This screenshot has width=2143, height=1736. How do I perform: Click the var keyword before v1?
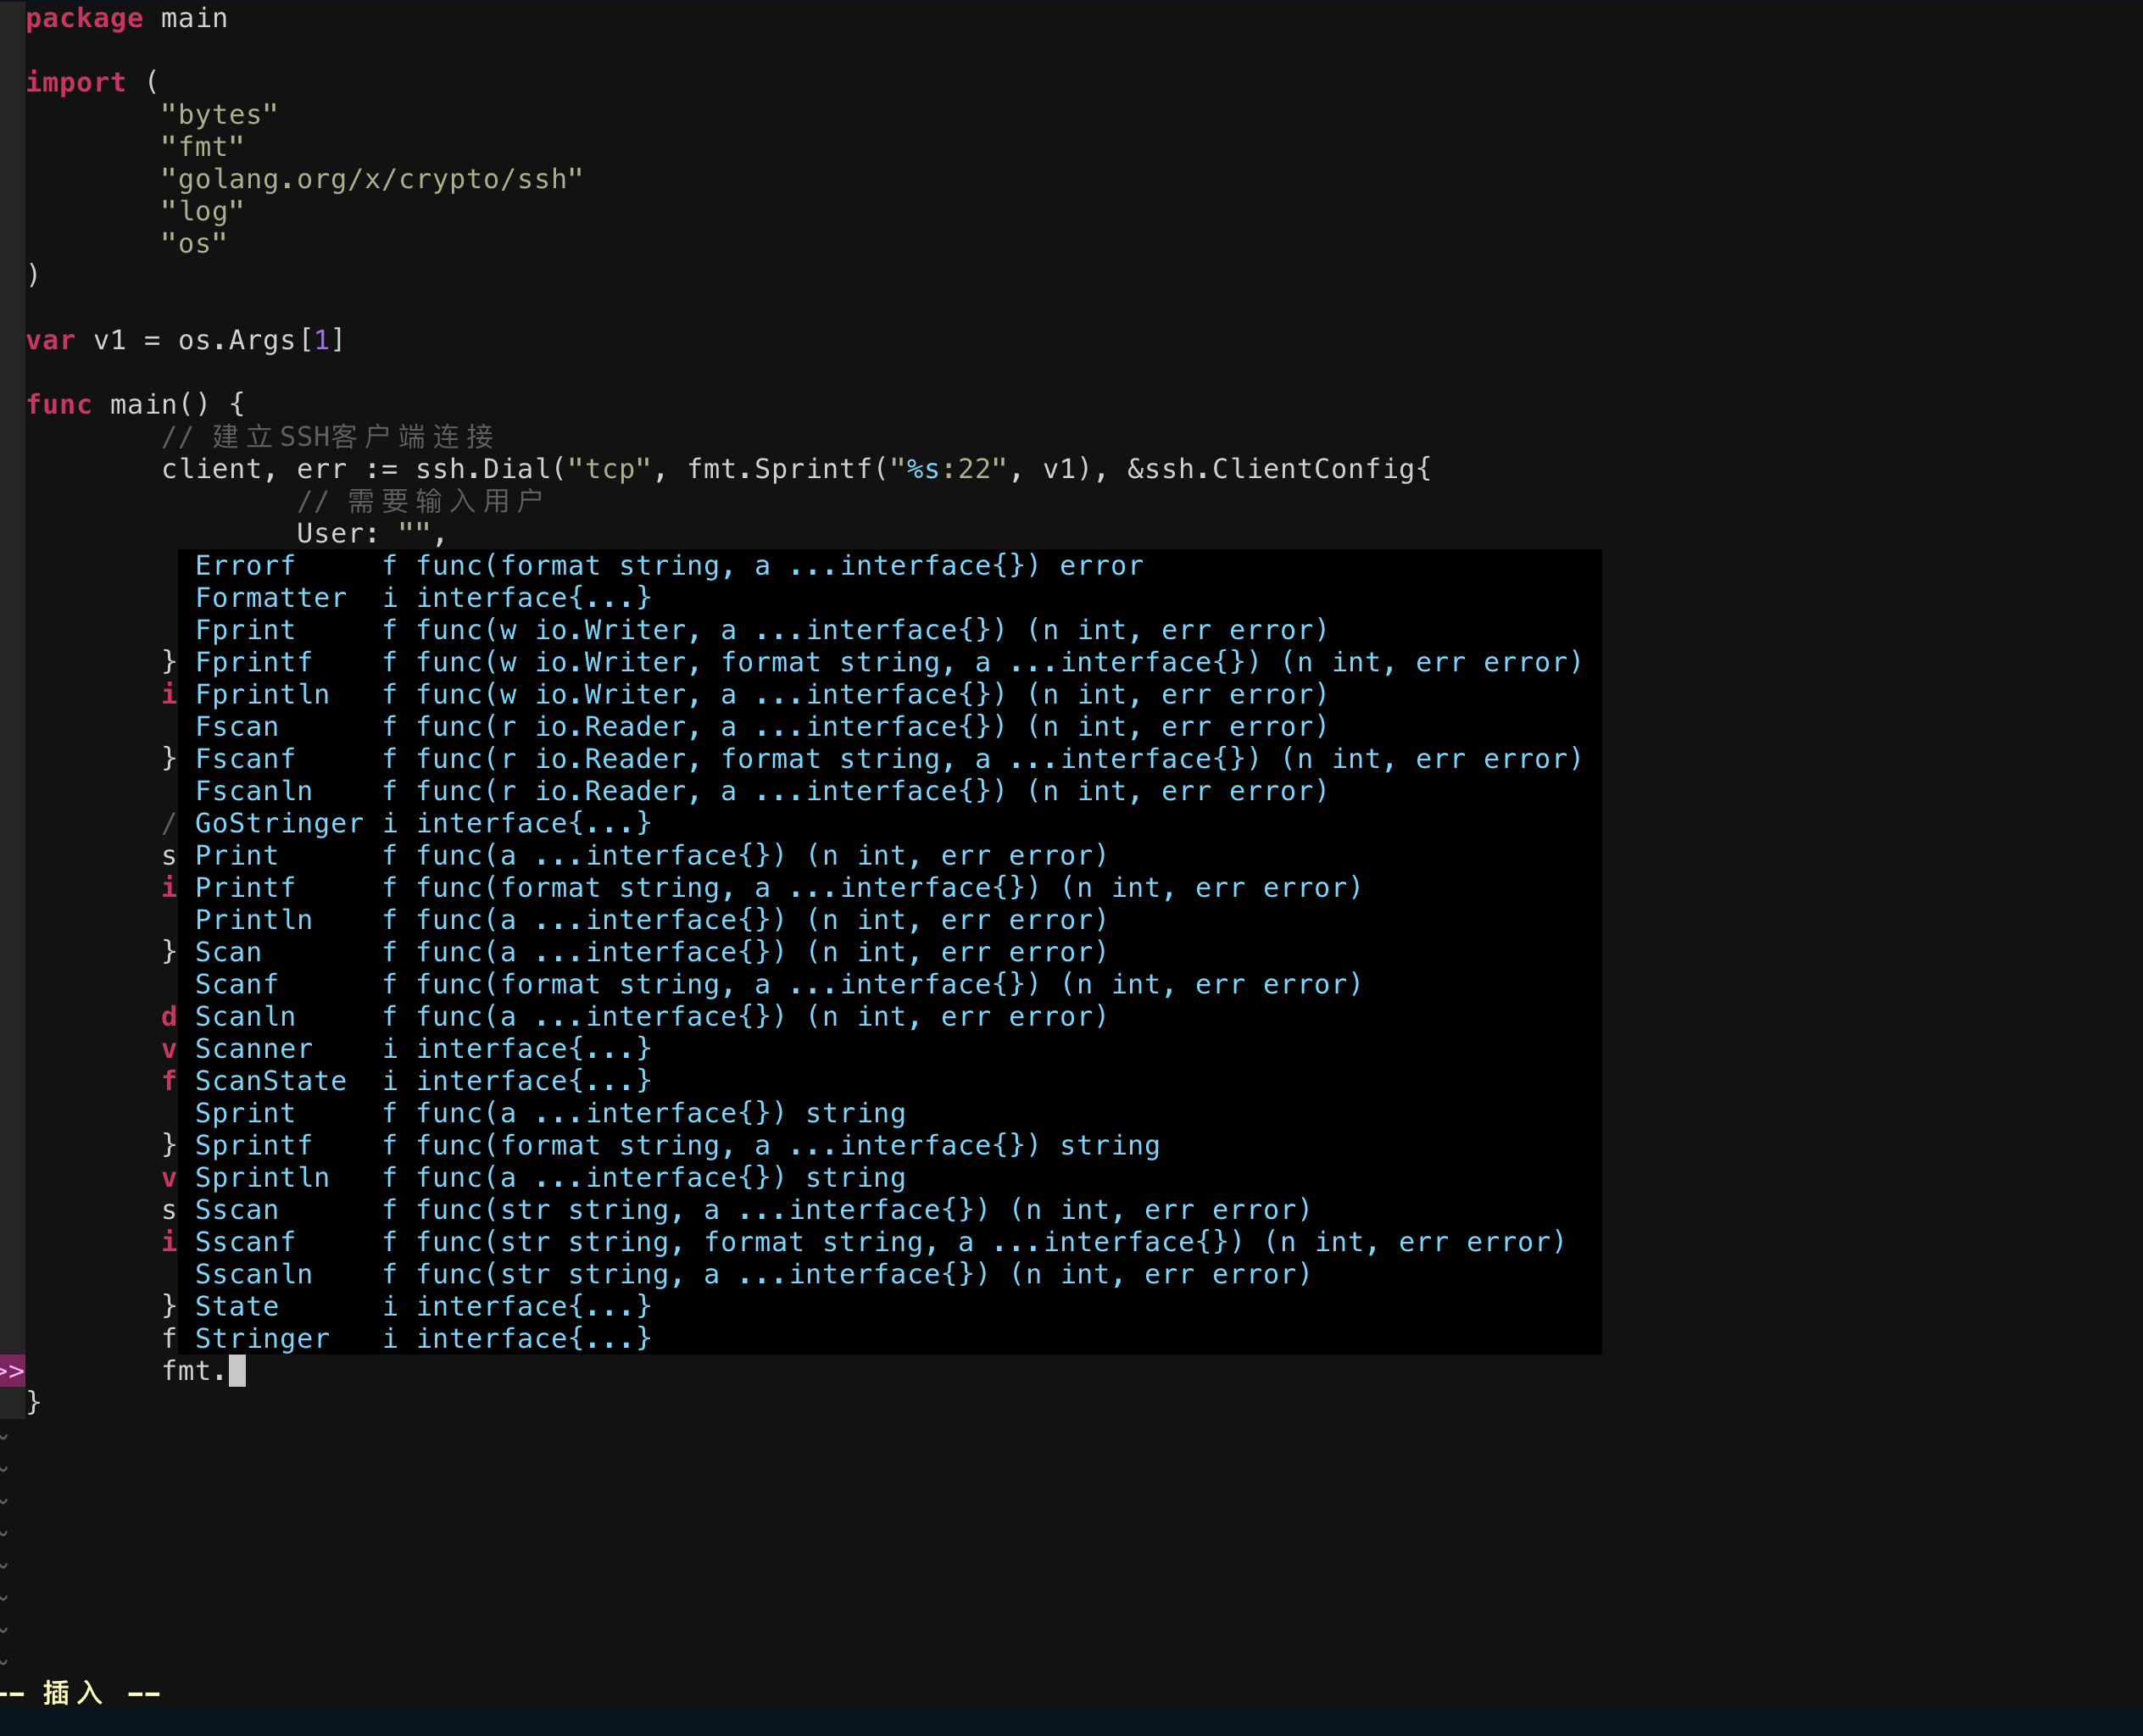(51, 340)
